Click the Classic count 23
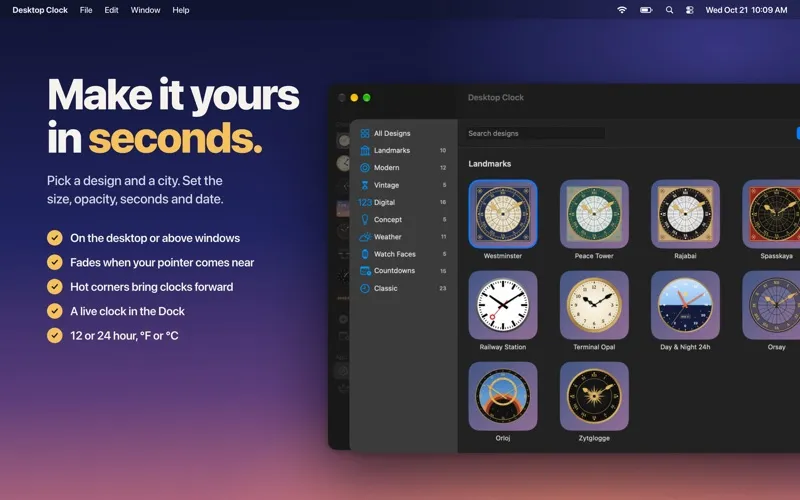Image resolution: width=800 pixels, height=500 pixels. 442,288
